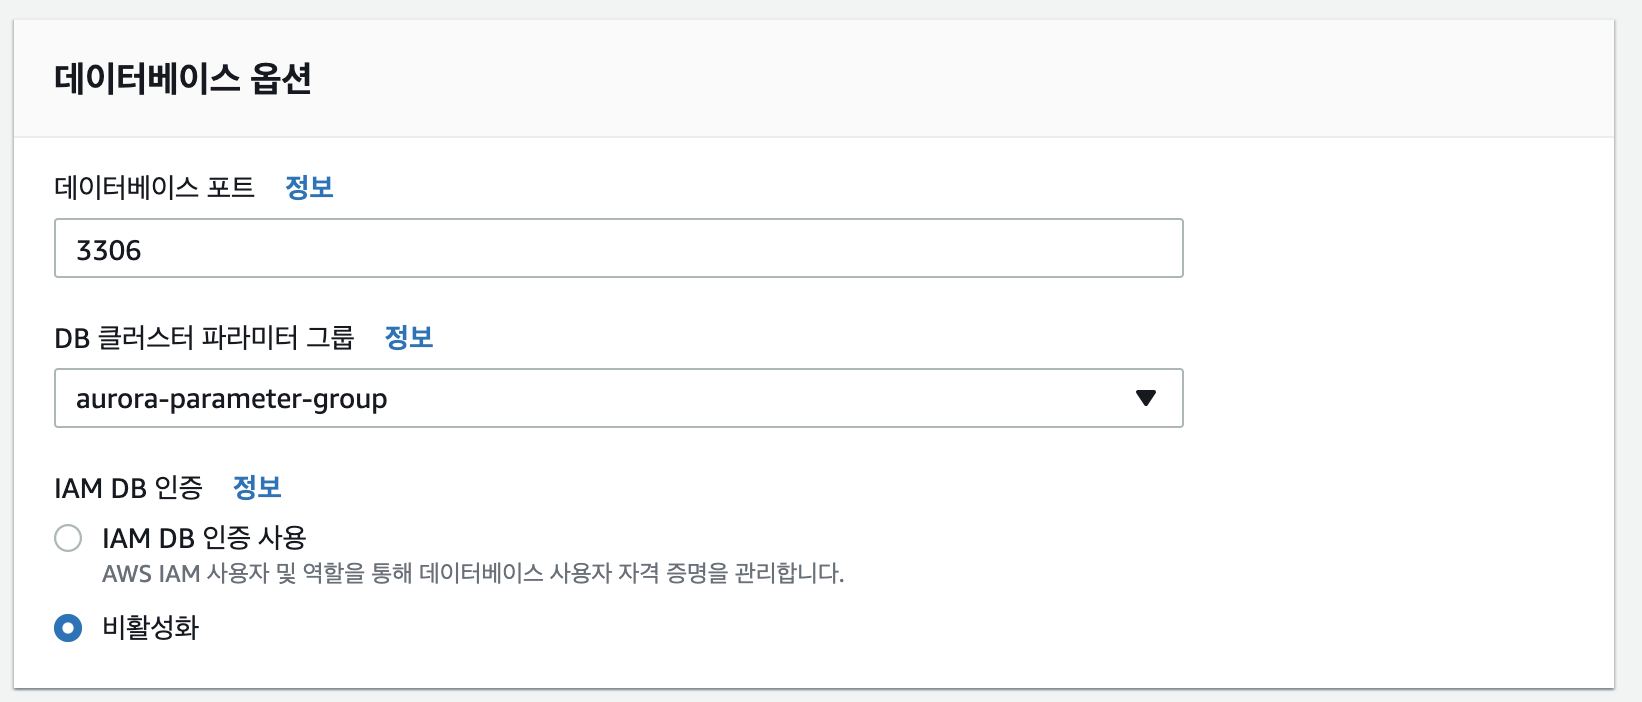Click the 데이터베이스 포트 field label
This screenshot has height=702, width=1642.
[155, 187]
